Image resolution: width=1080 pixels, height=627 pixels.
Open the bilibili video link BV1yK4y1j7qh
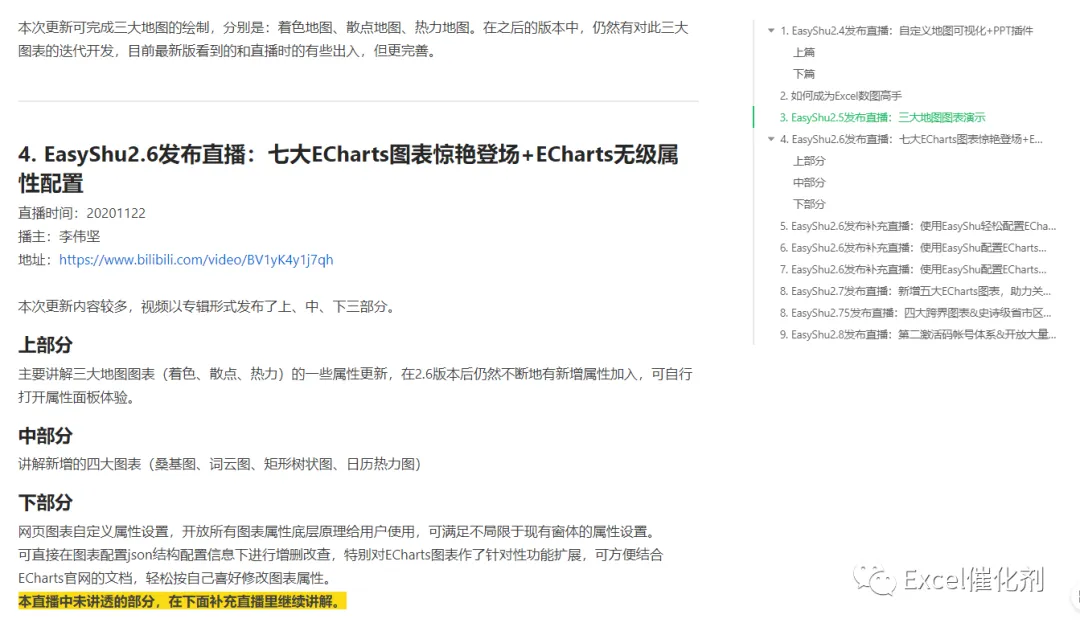196,260
